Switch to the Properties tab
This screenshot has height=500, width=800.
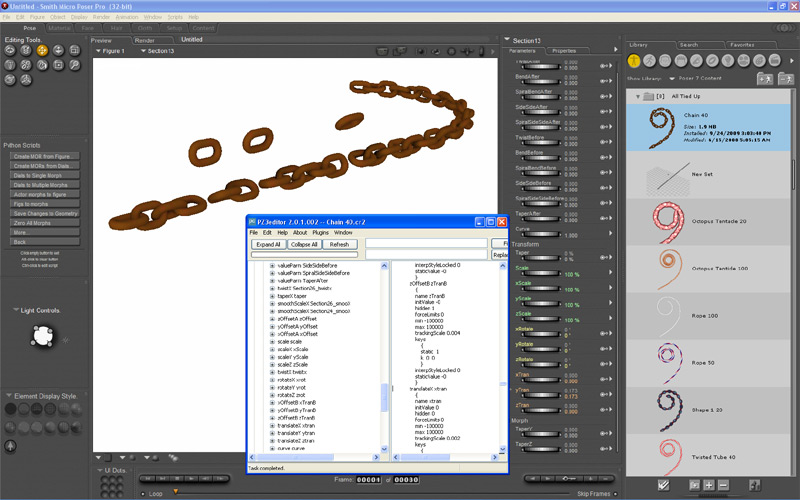pyautogui.click(x=563, y=50)
